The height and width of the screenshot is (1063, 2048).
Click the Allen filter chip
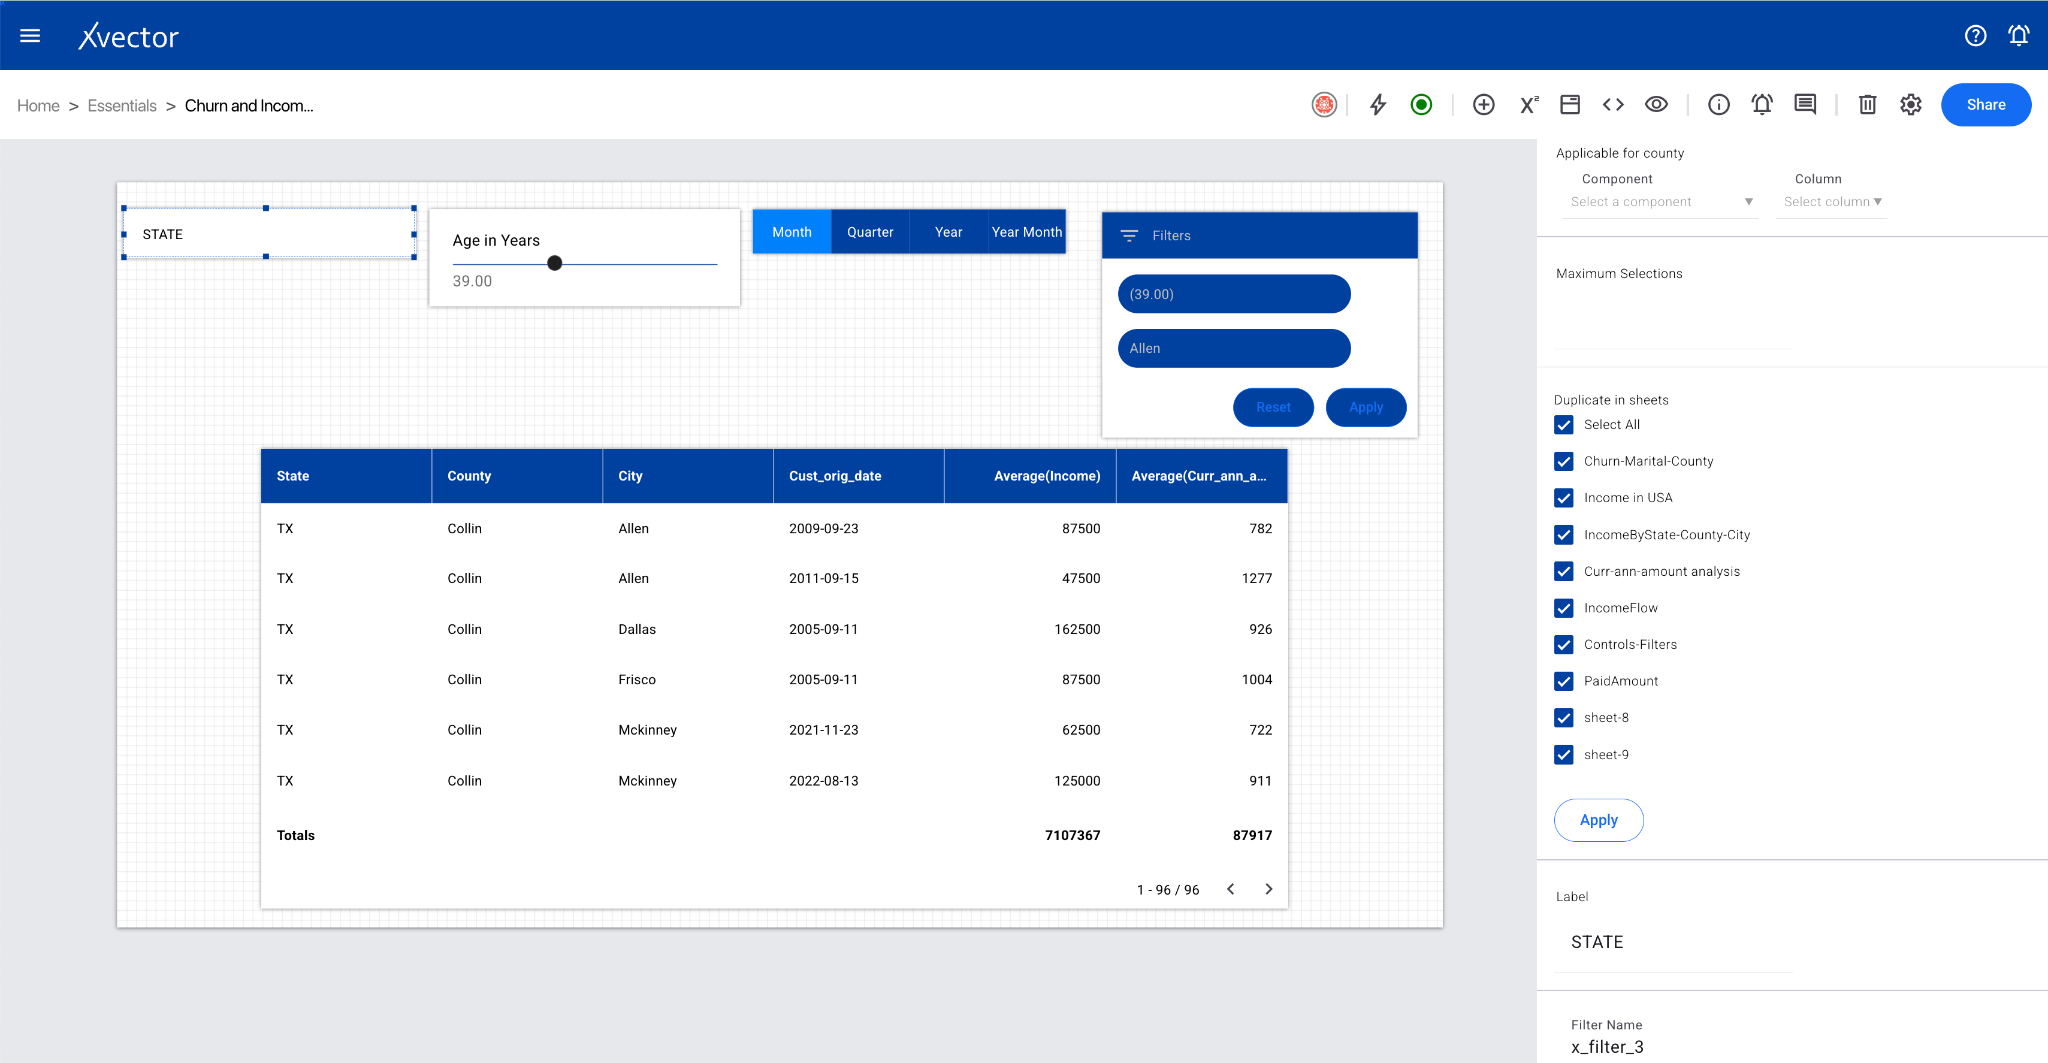(1234, 348)
